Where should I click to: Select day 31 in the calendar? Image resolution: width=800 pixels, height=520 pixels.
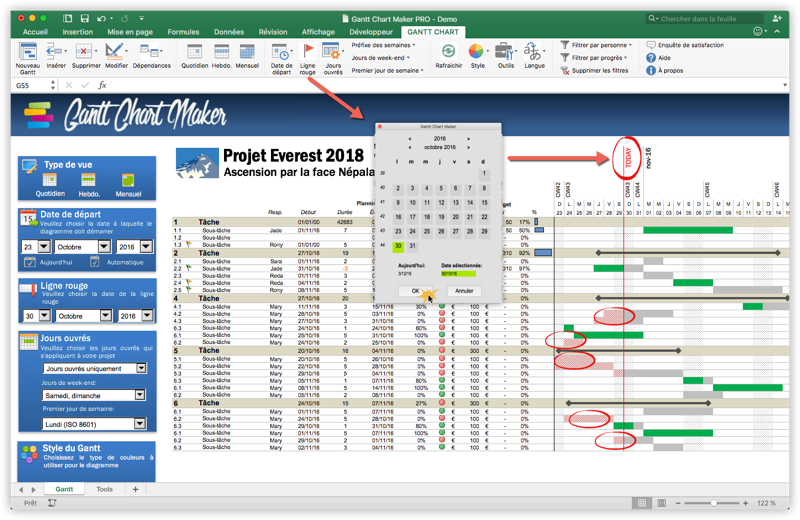tap(412, 246)
